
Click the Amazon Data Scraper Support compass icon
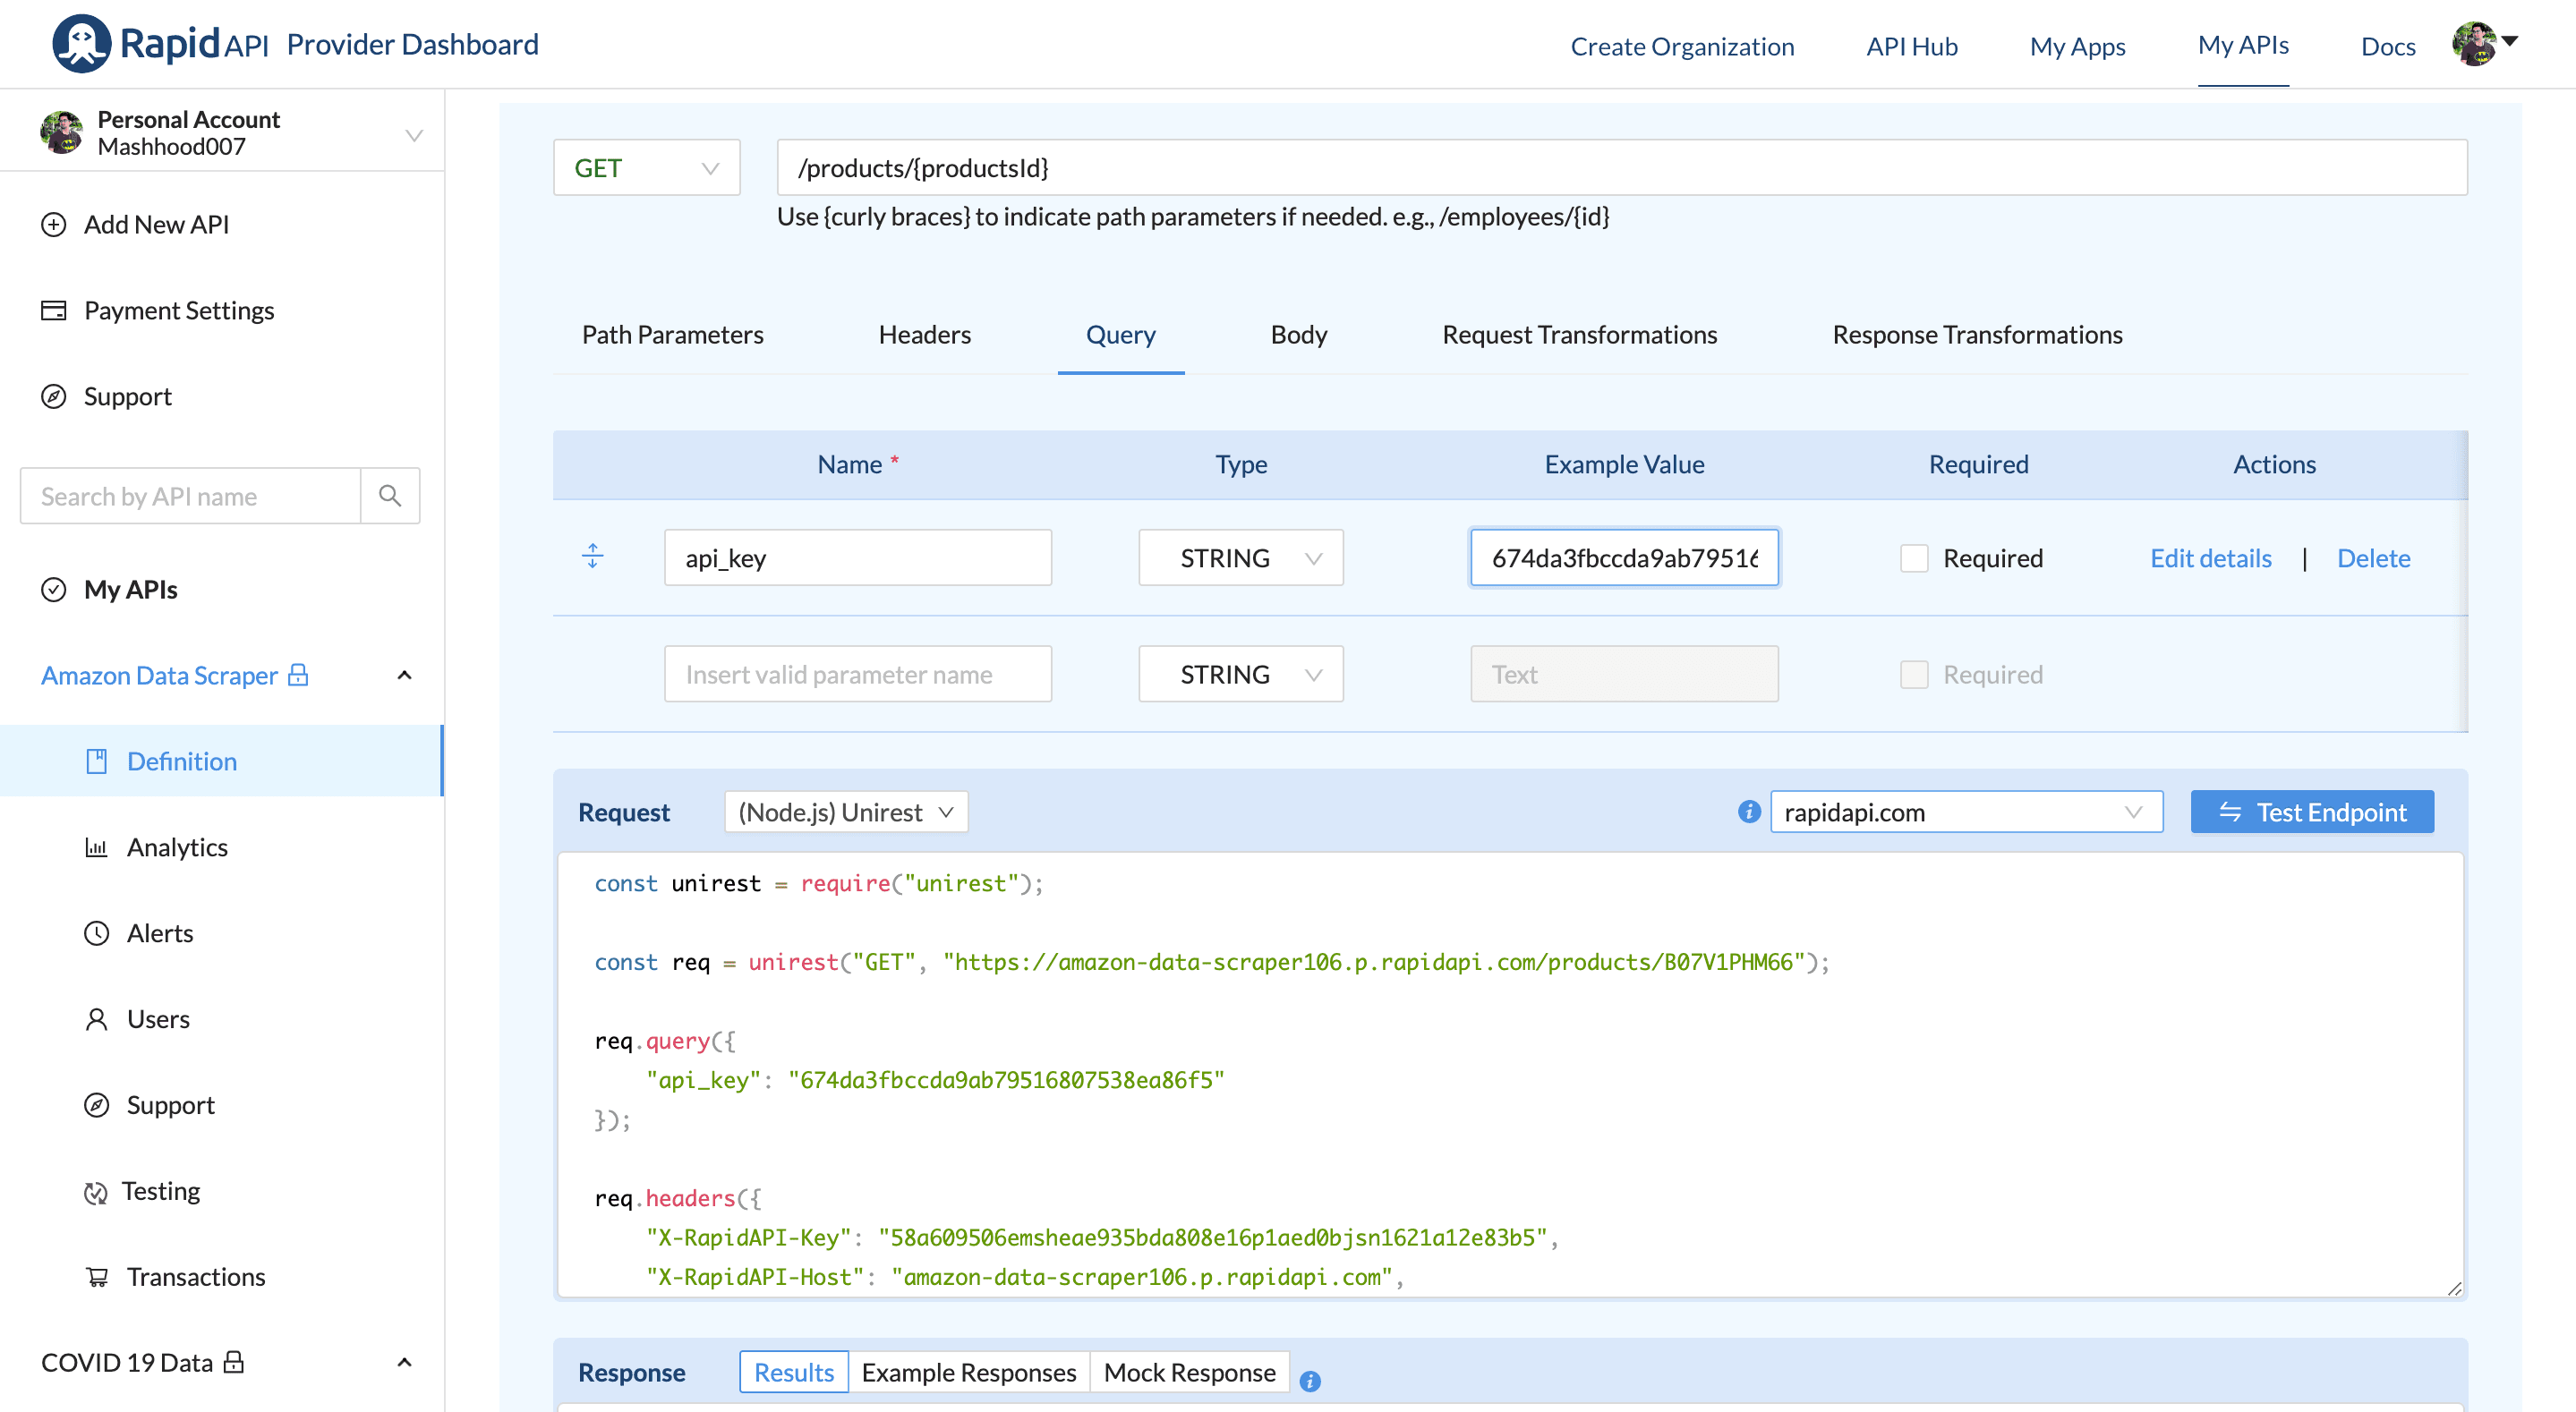click(x=96, y=1105)
